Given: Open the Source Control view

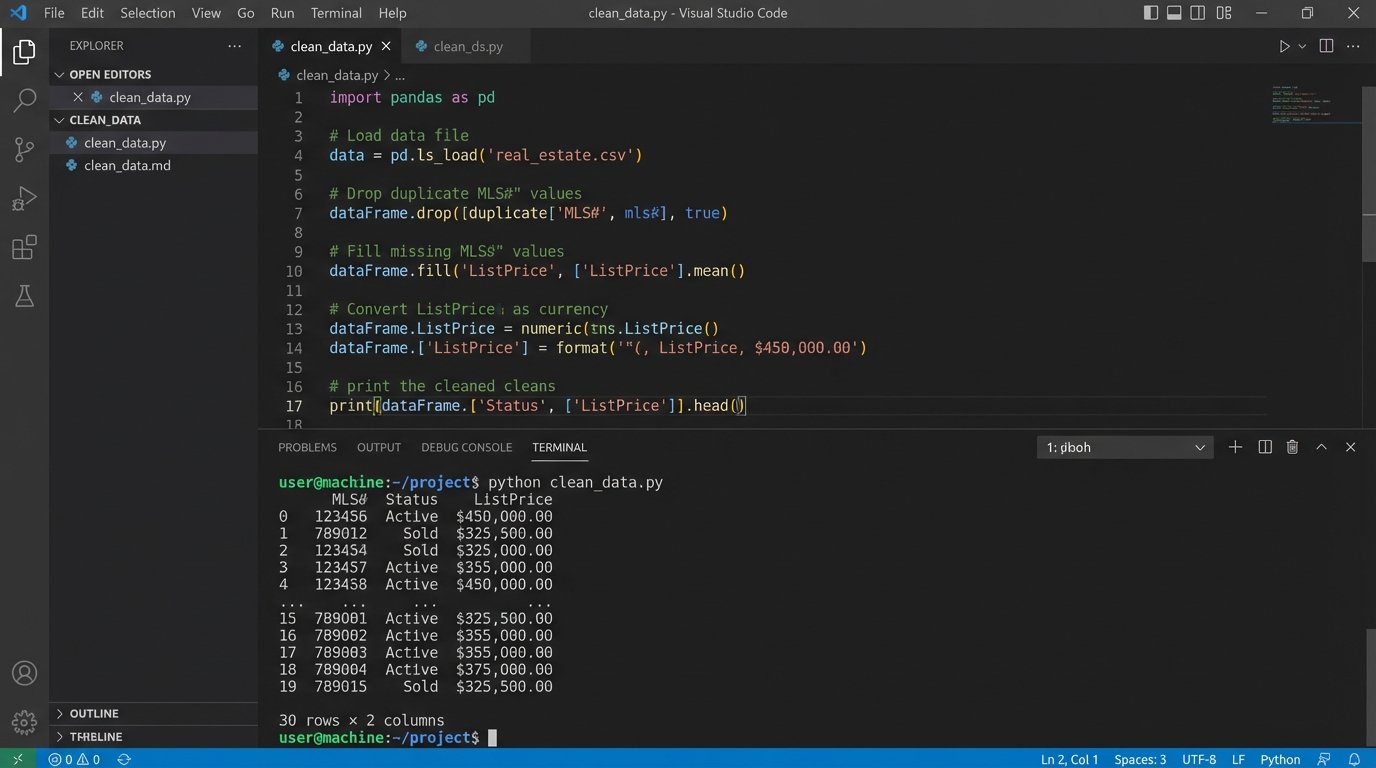Looking at the screenshot, I should point(24,149).
